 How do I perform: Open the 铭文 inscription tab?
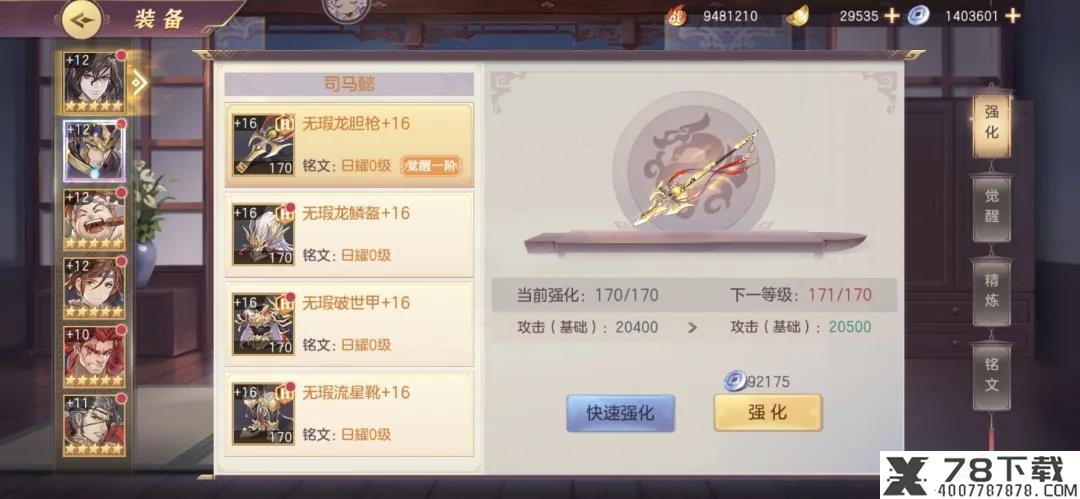[991, 375]
